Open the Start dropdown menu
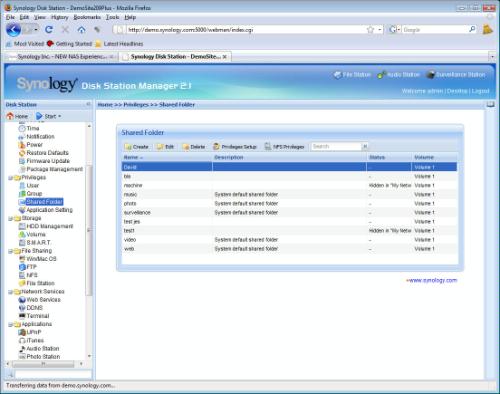This screenshot has width=500, height=394. (48, 116)
